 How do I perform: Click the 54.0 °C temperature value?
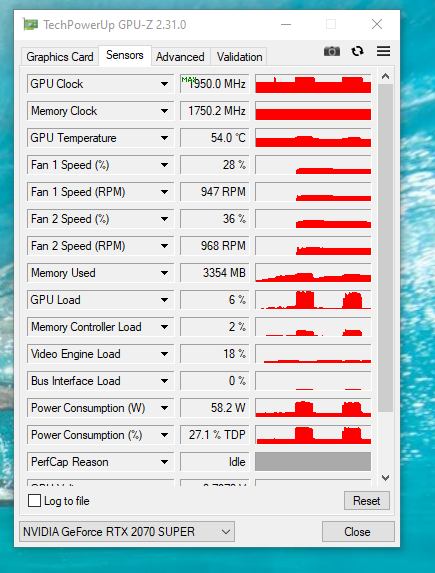click(215, 138)
